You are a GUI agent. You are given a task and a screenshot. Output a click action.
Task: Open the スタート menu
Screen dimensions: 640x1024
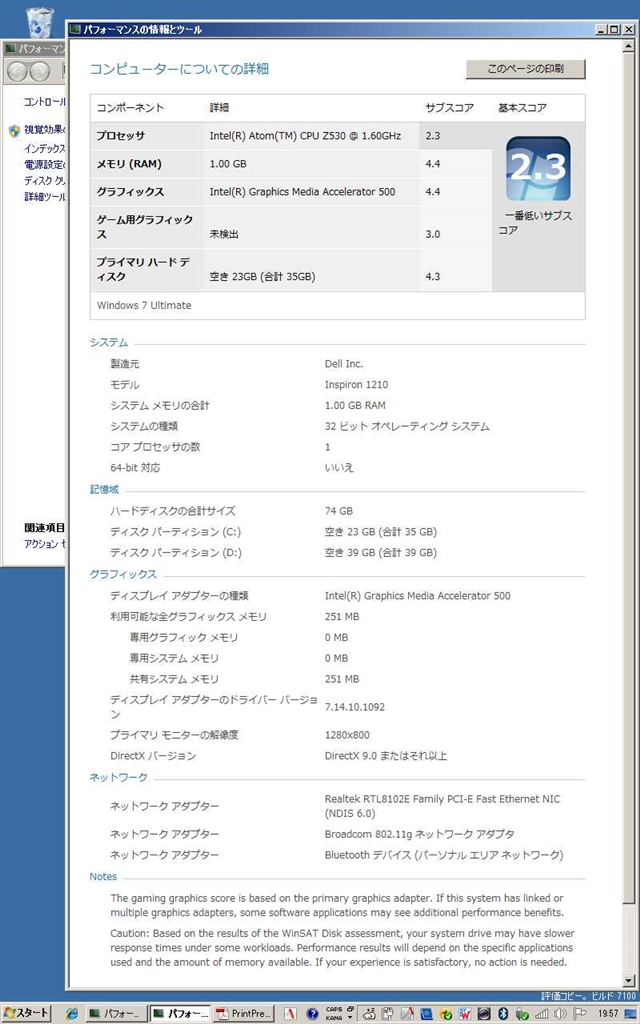[x=26, y=1014]
